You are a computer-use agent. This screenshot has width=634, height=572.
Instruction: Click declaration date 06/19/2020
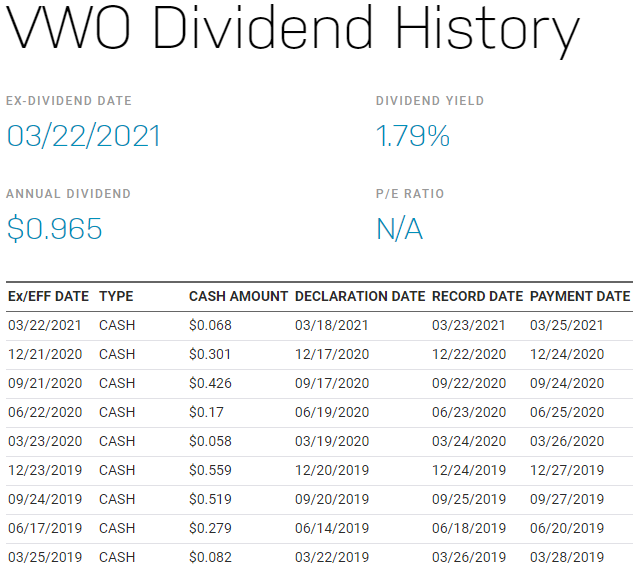click(332, 412)
